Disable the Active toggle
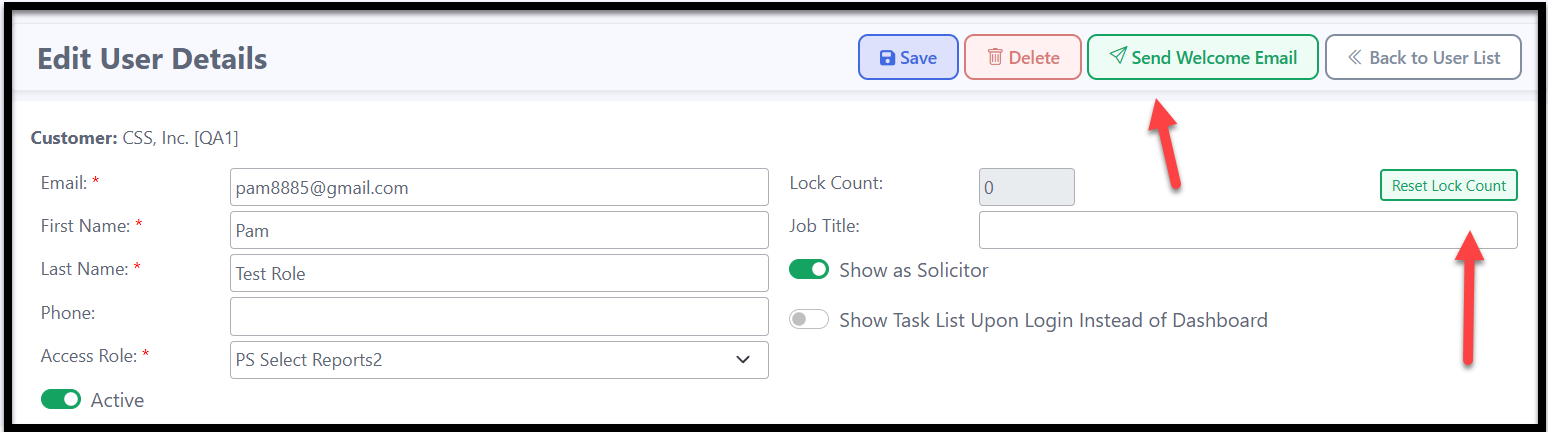Image resolution: width=1548 pixels, height=432 pixels. pos(61,399)
